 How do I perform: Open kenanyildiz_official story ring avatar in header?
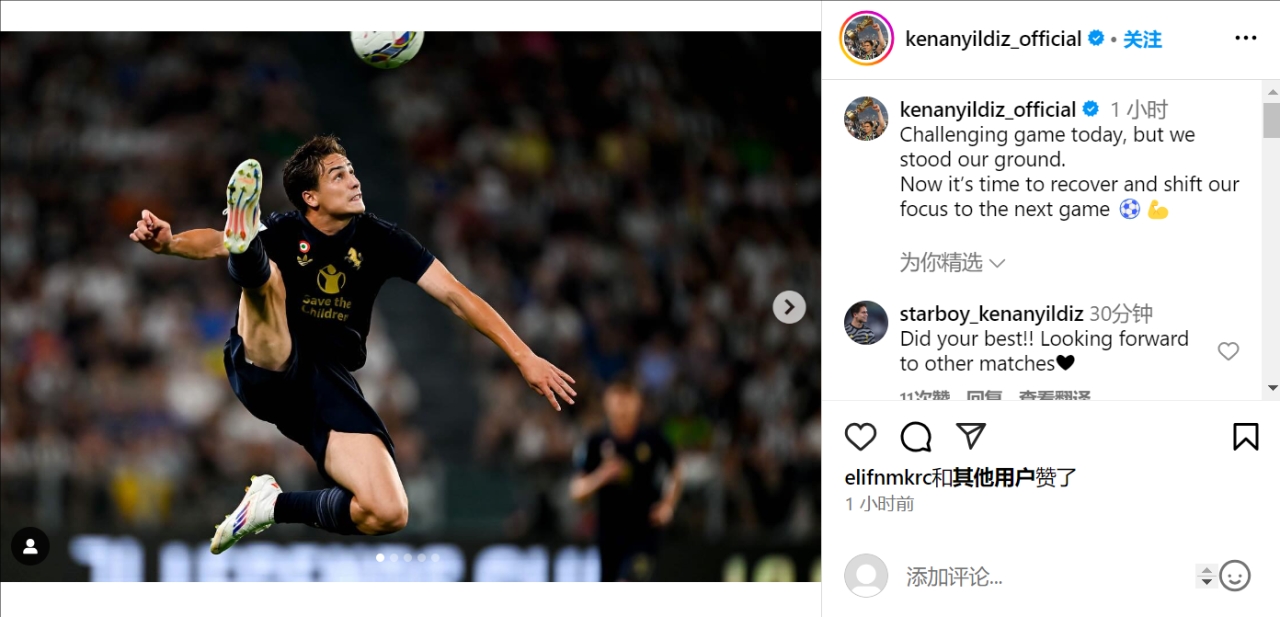(866, 39)
